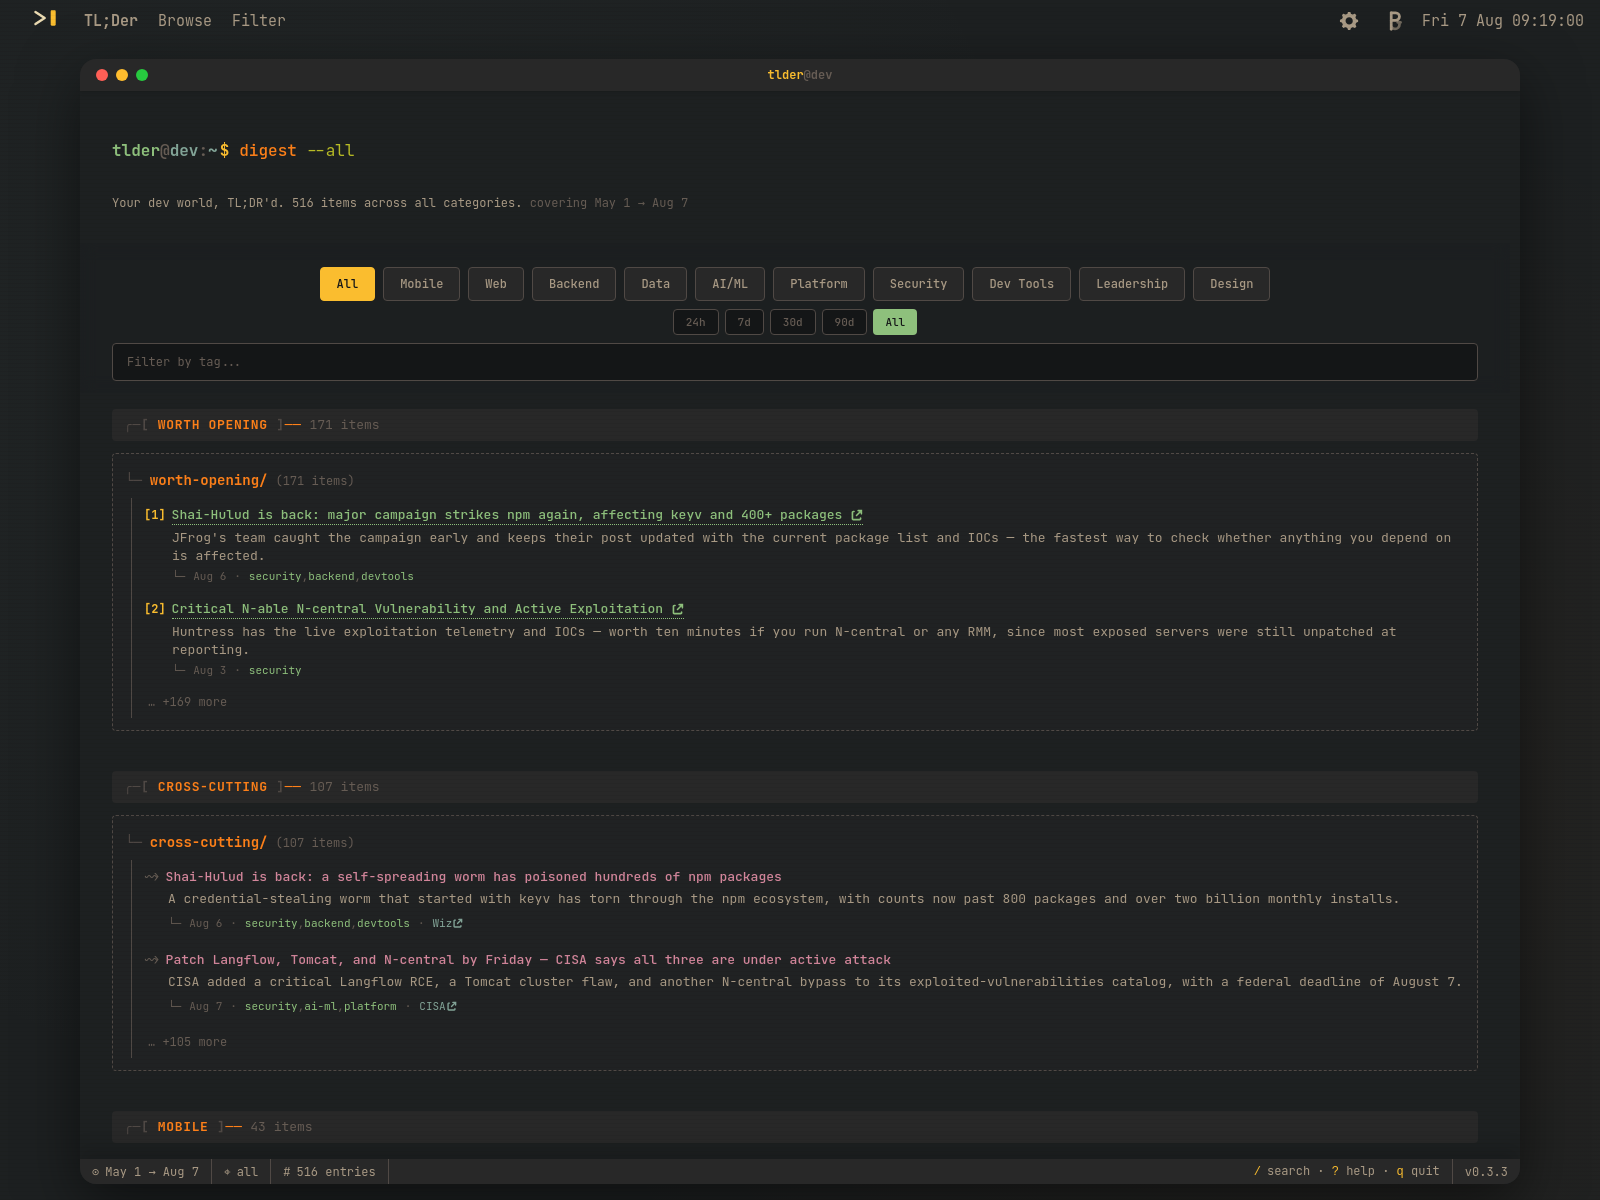
Task: Open settings via the gear icon
Action: [x=1349, y=21]
